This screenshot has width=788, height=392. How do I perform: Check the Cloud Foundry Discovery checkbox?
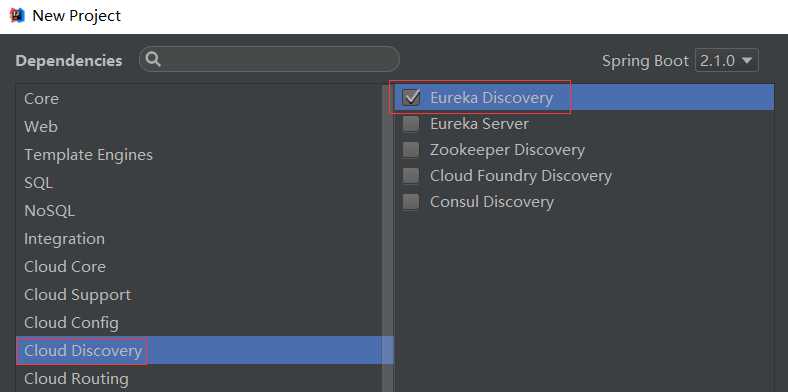coord(411,175)
